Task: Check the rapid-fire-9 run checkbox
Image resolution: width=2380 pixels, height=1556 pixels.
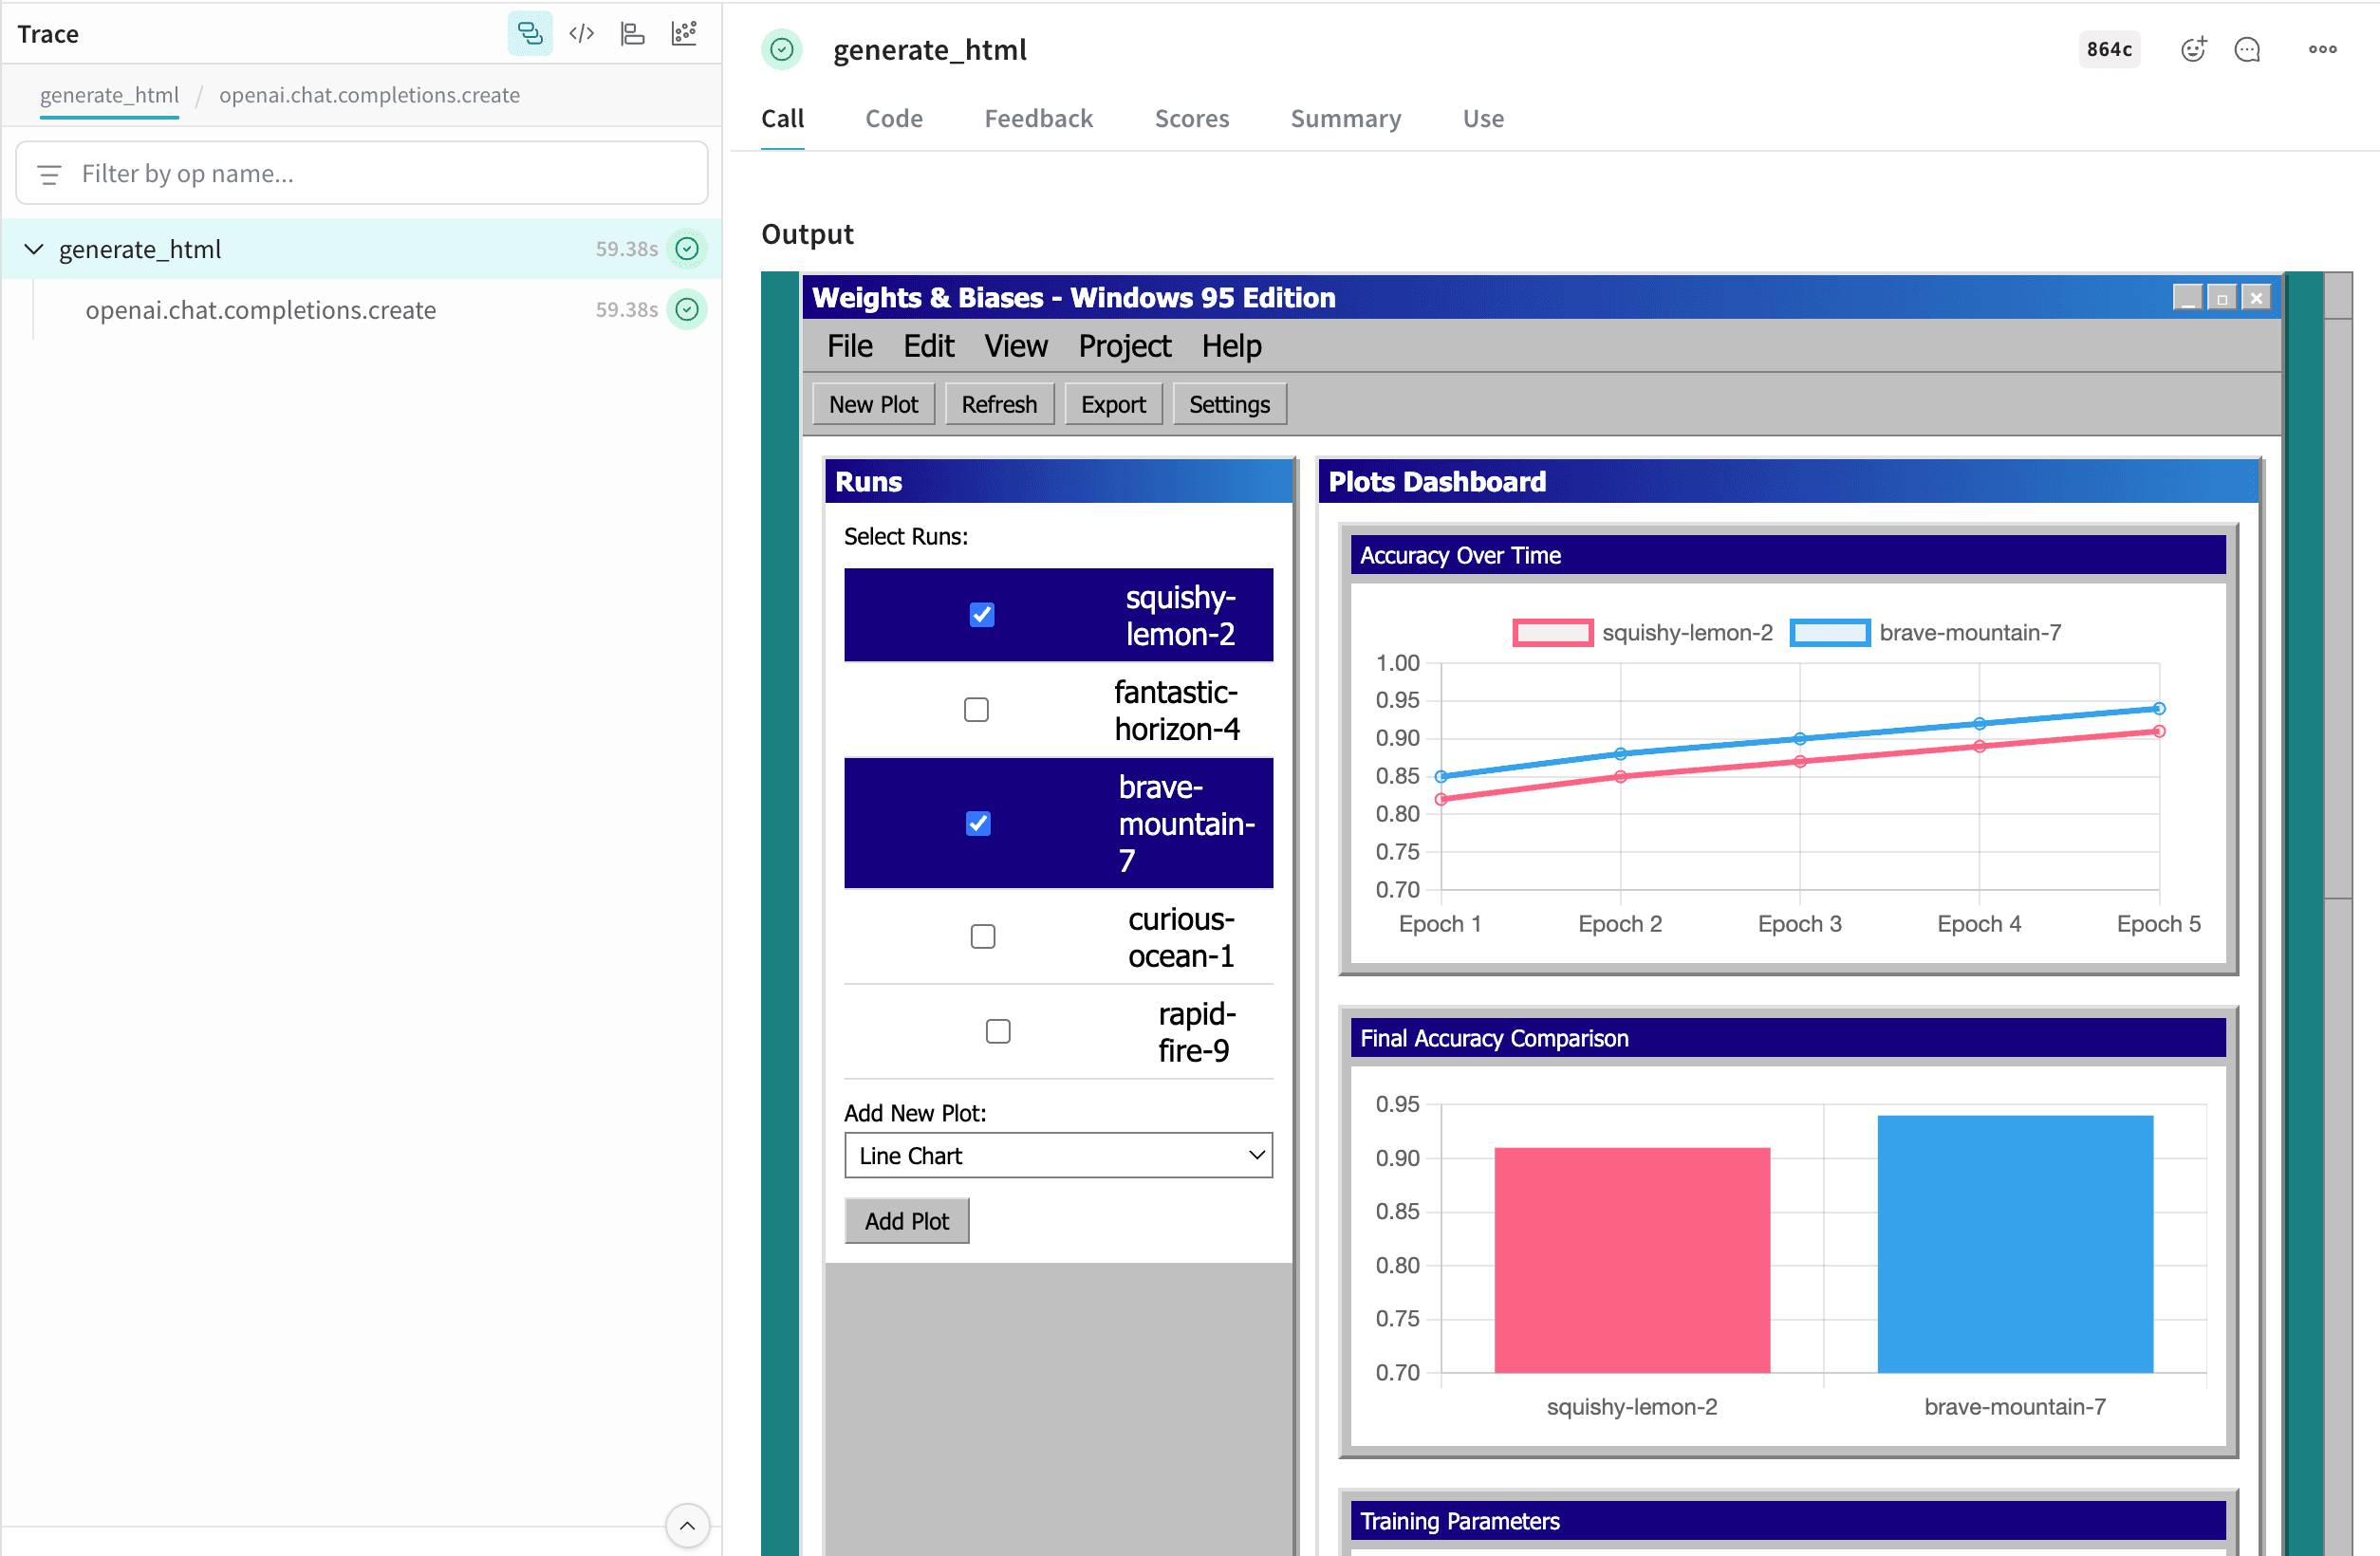Action: coord(998,1031)
